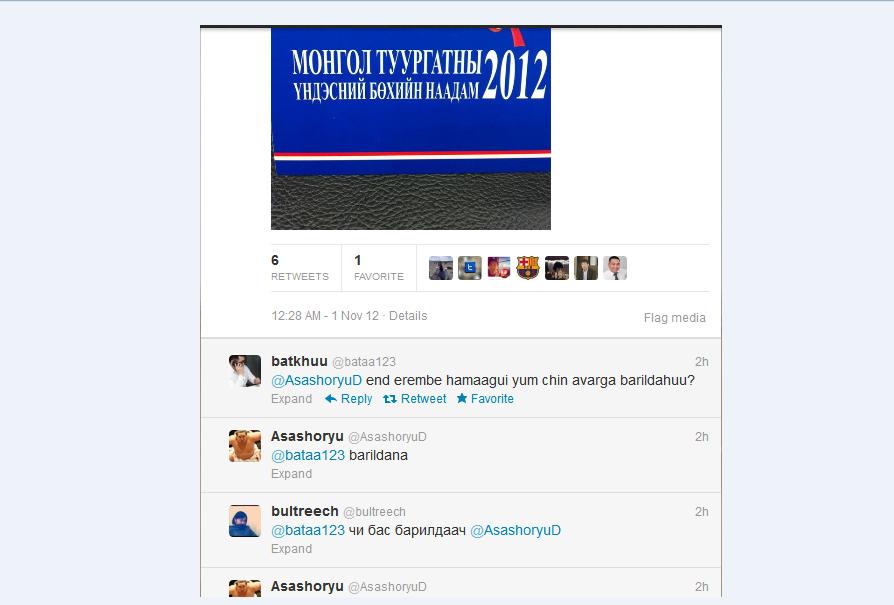Open the 6 Retweets count
This screenshot has height=605, width=894.
tap(300, 268)
